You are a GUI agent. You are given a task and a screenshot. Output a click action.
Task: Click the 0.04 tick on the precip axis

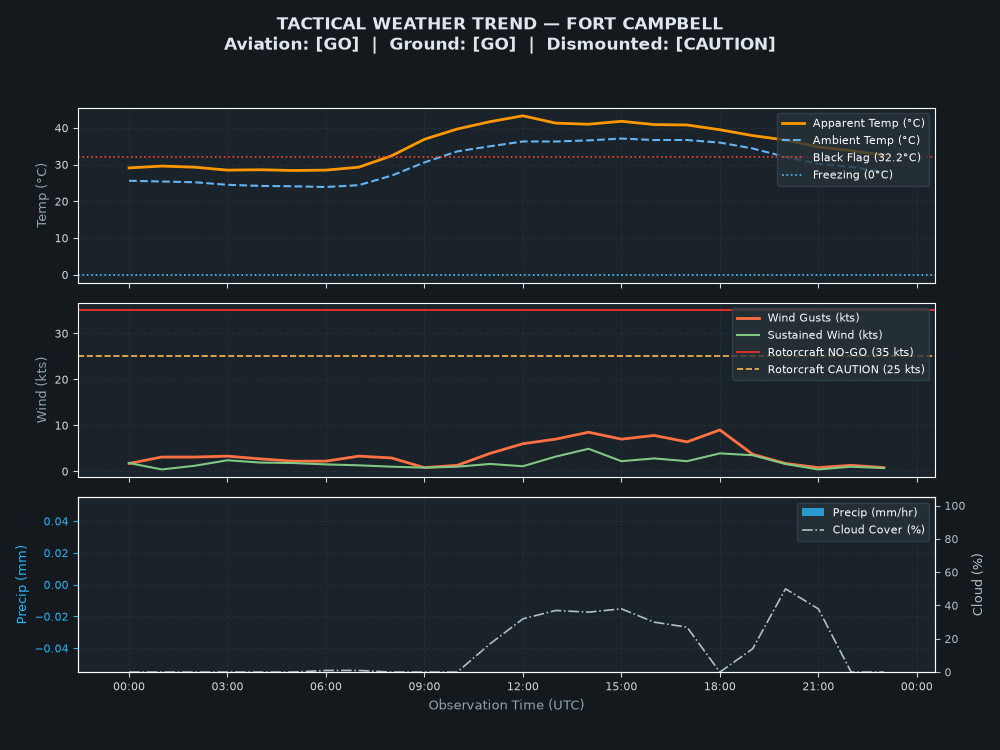56,521
